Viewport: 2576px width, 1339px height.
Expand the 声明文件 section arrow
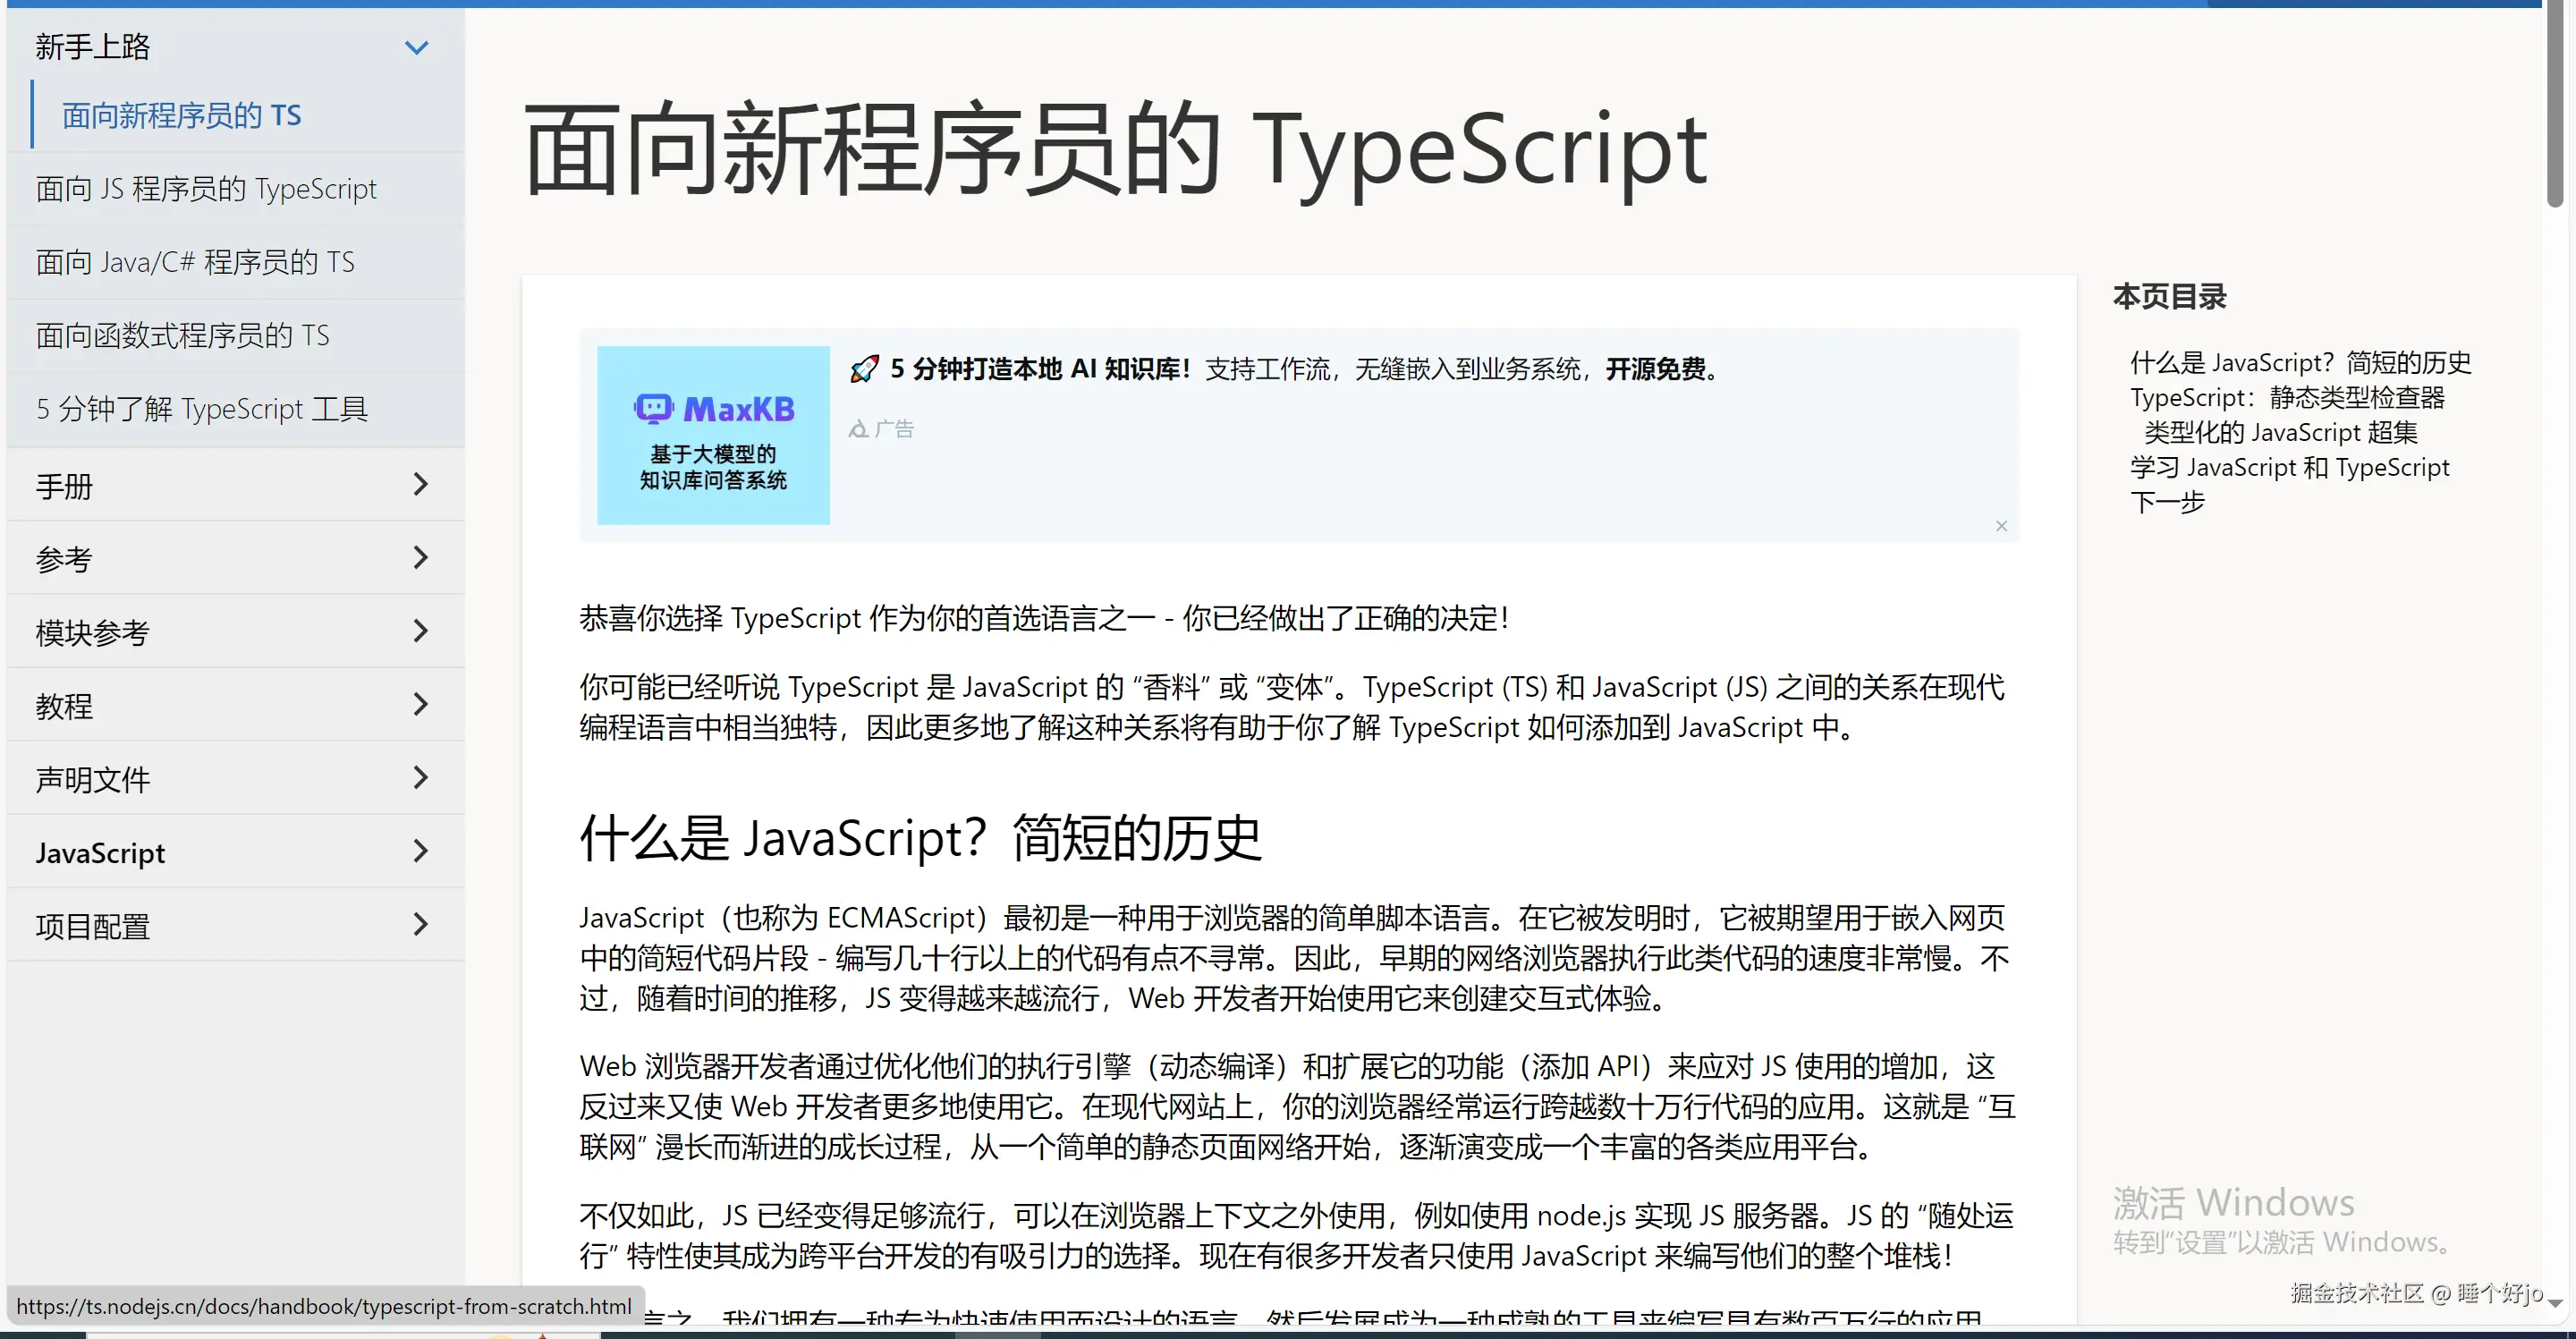pyautogui.click(x=420, y=778)
